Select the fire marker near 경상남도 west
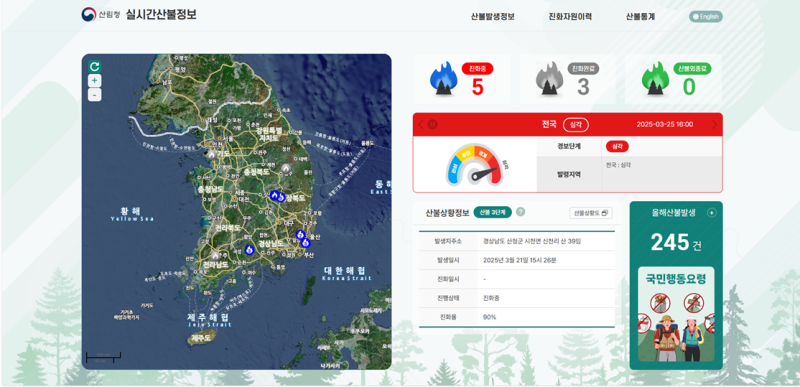The image size is (800, 387). pyautogui.click(x=249, y=249)
